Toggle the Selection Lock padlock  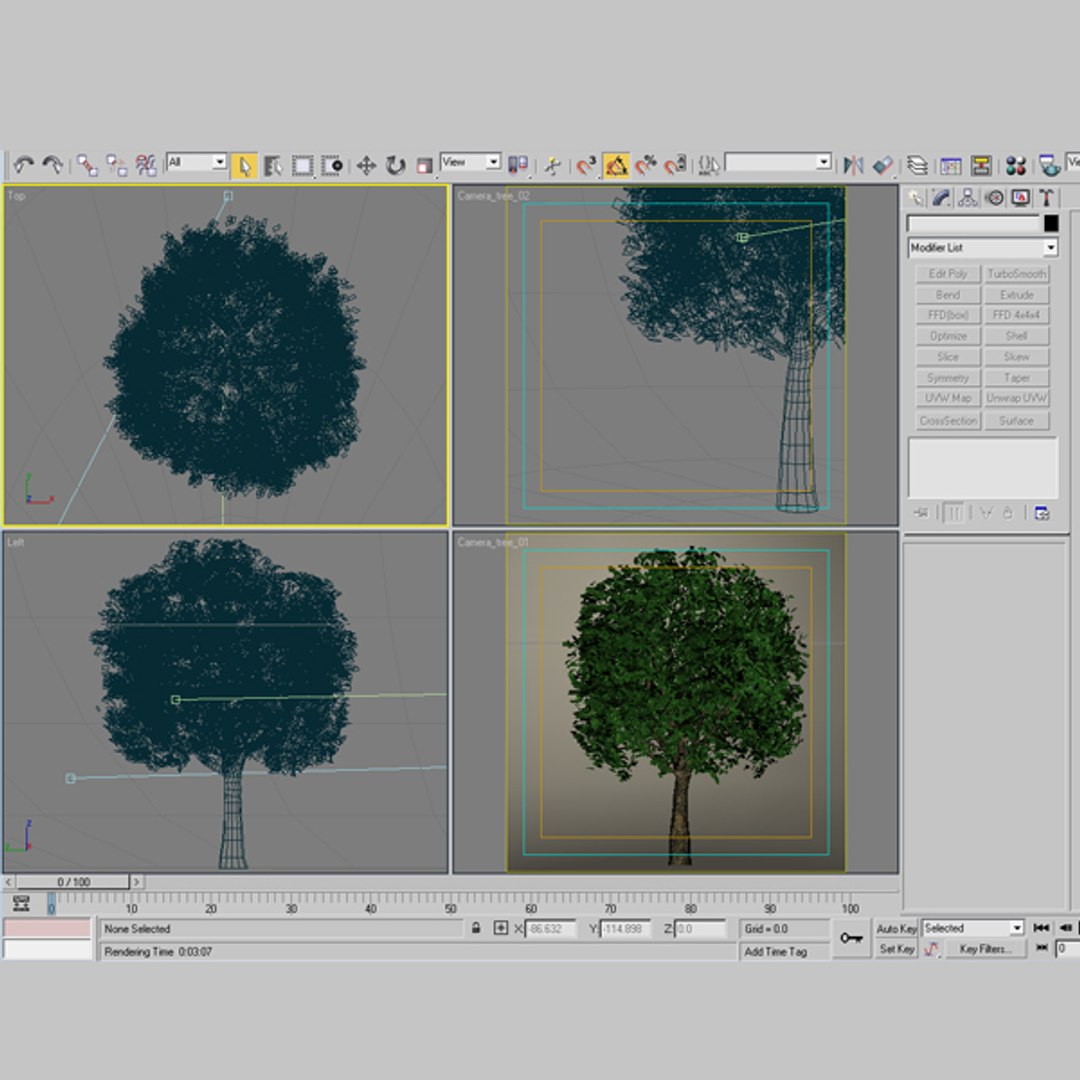pos(476,928)
